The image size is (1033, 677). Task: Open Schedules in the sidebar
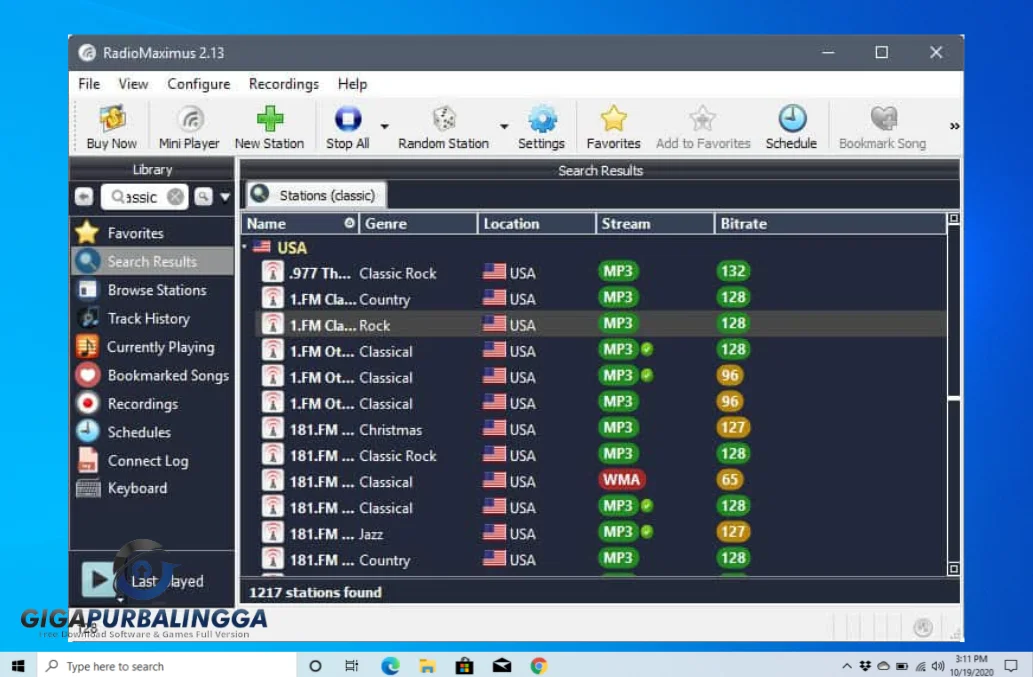click(152, 432)
